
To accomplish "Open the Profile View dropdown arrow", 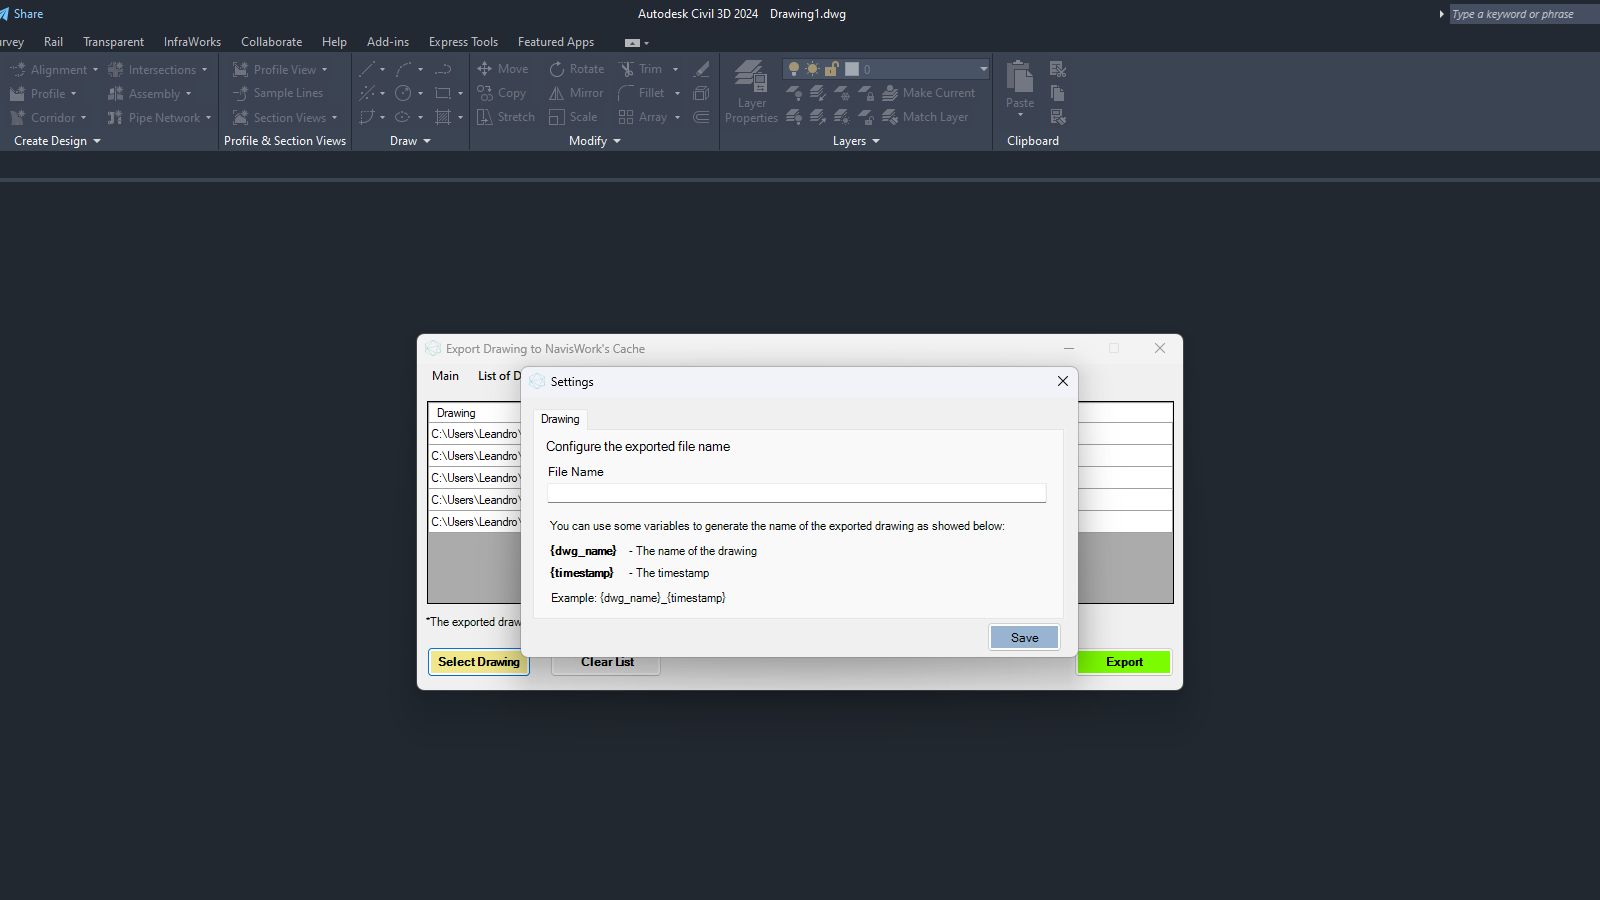I will tap(324, 70).
